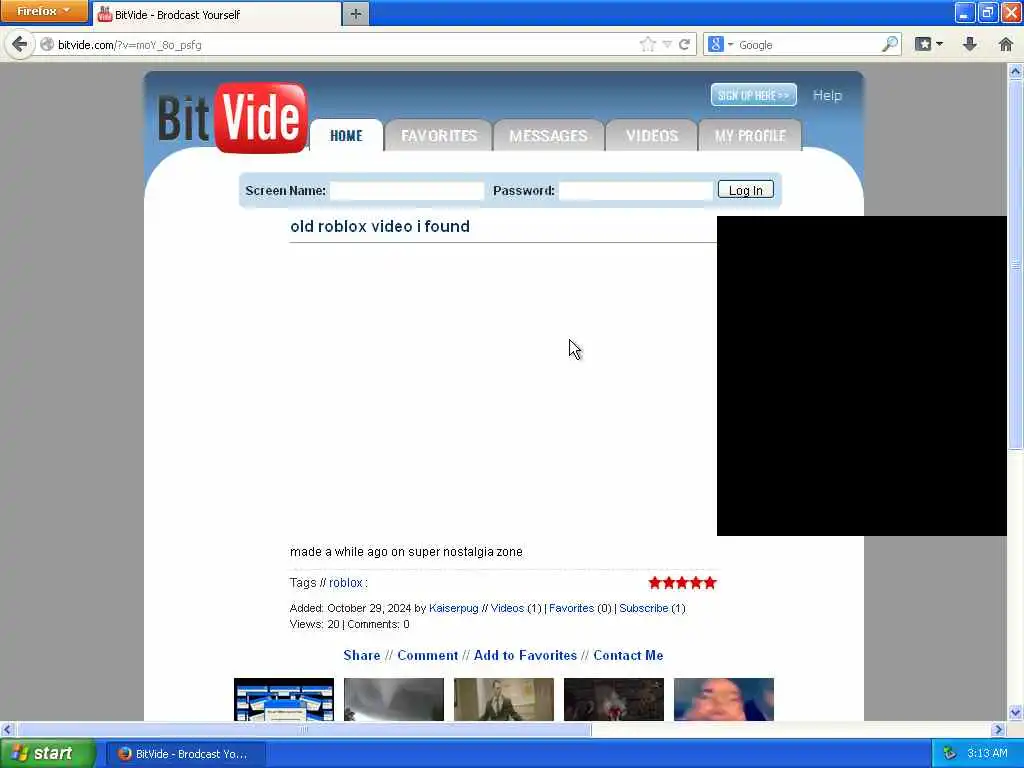Click the vertical scrollbar down arrow

pos(1016,712)
